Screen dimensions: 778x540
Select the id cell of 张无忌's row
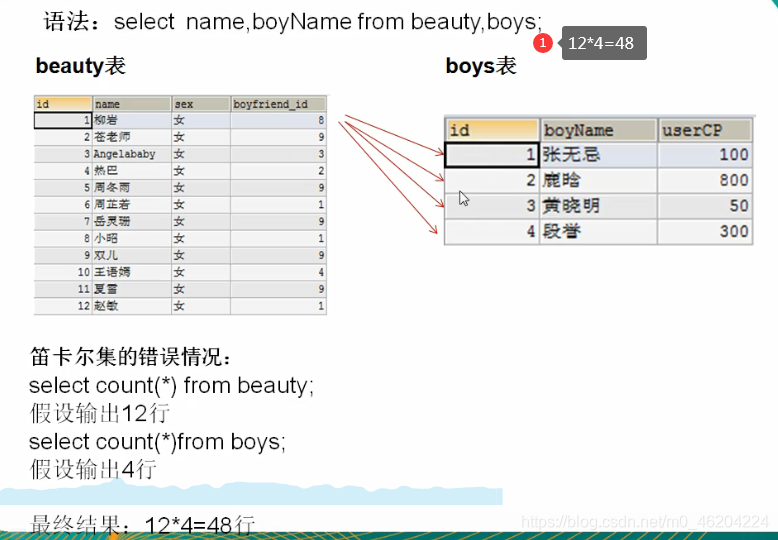492,155
